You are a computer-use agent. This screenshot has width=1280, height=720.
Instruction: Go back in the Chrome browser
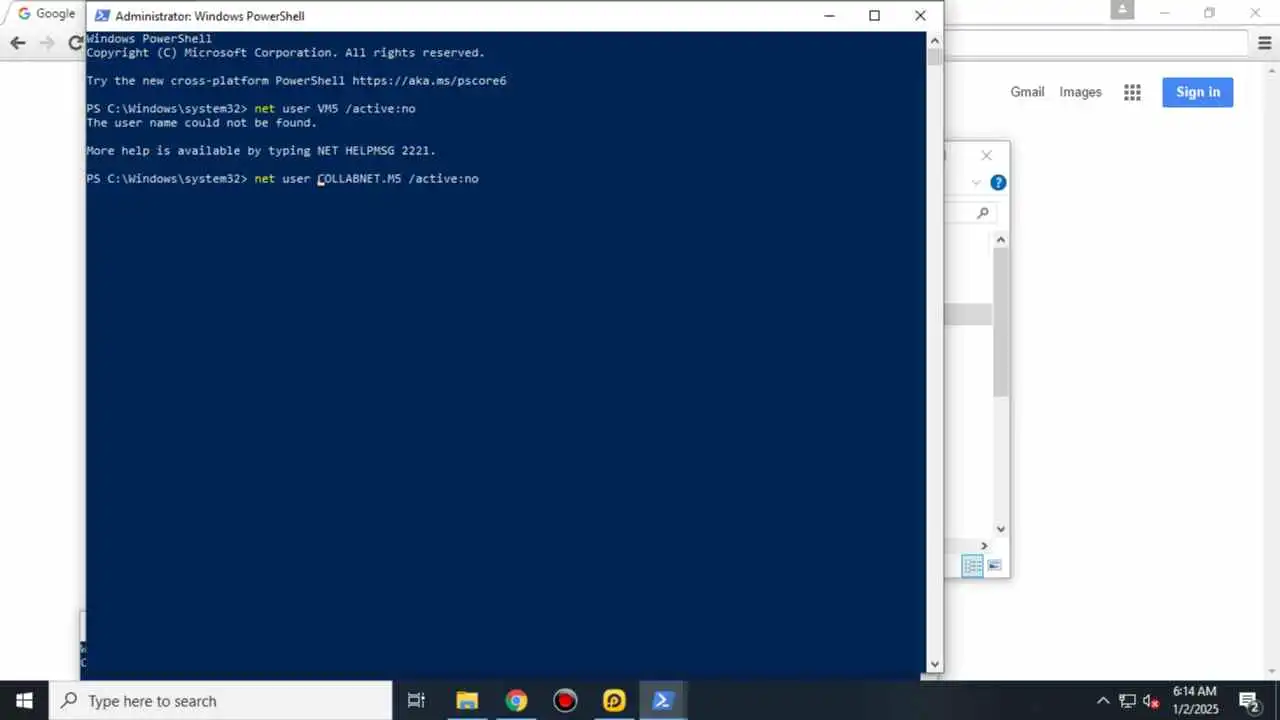(x=17, y=43)
